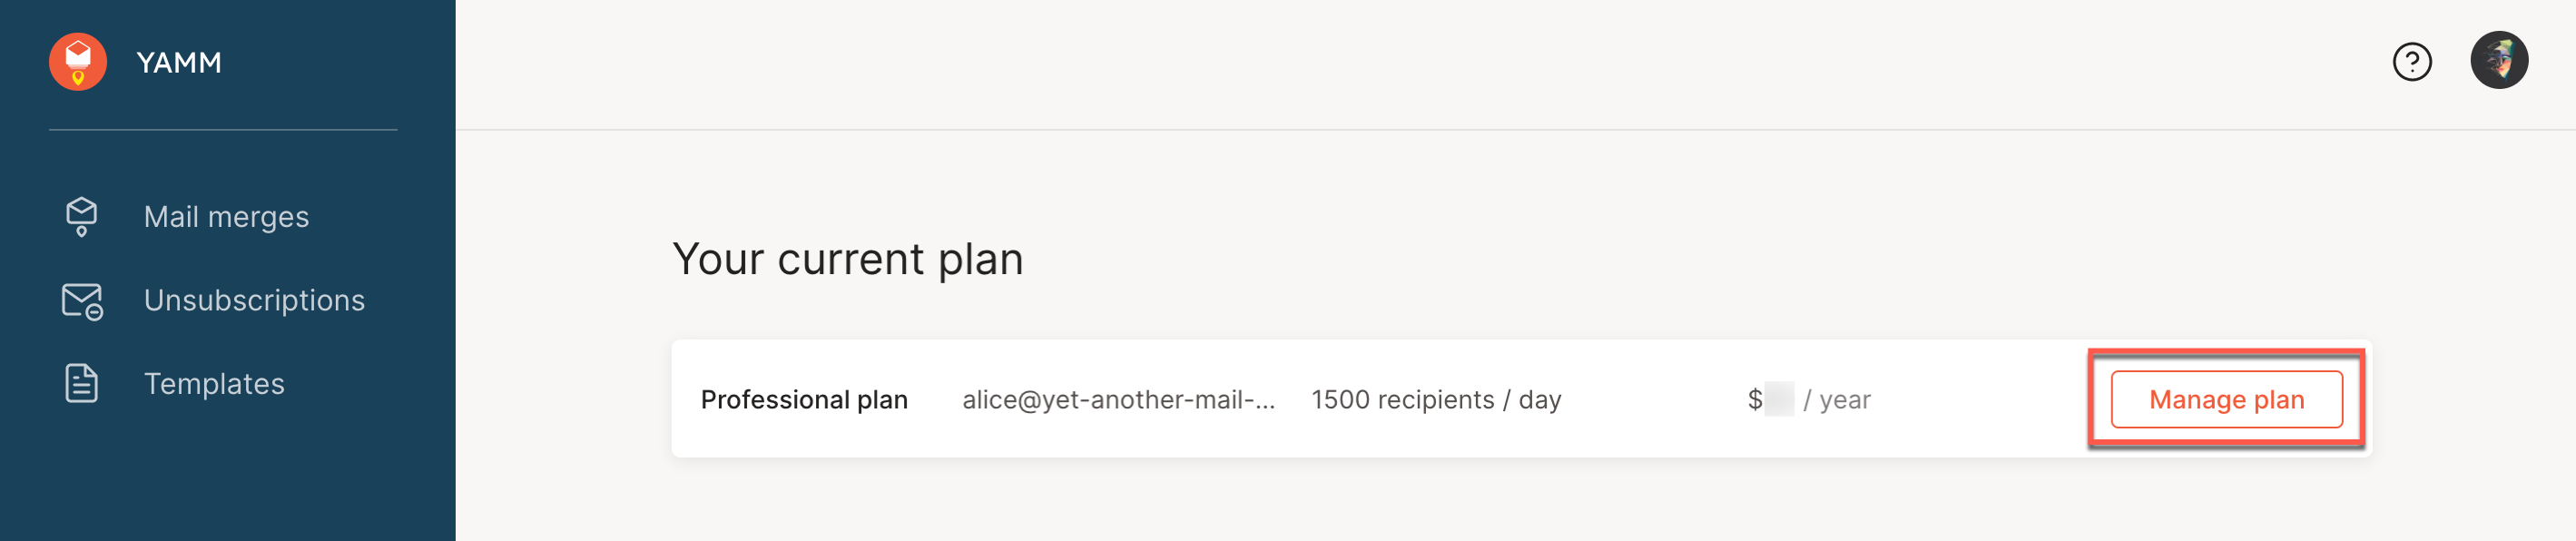Click the Unsubscriptions envelope icon
The height and width of the screenshot is (541, 2576).
point(82,300)
